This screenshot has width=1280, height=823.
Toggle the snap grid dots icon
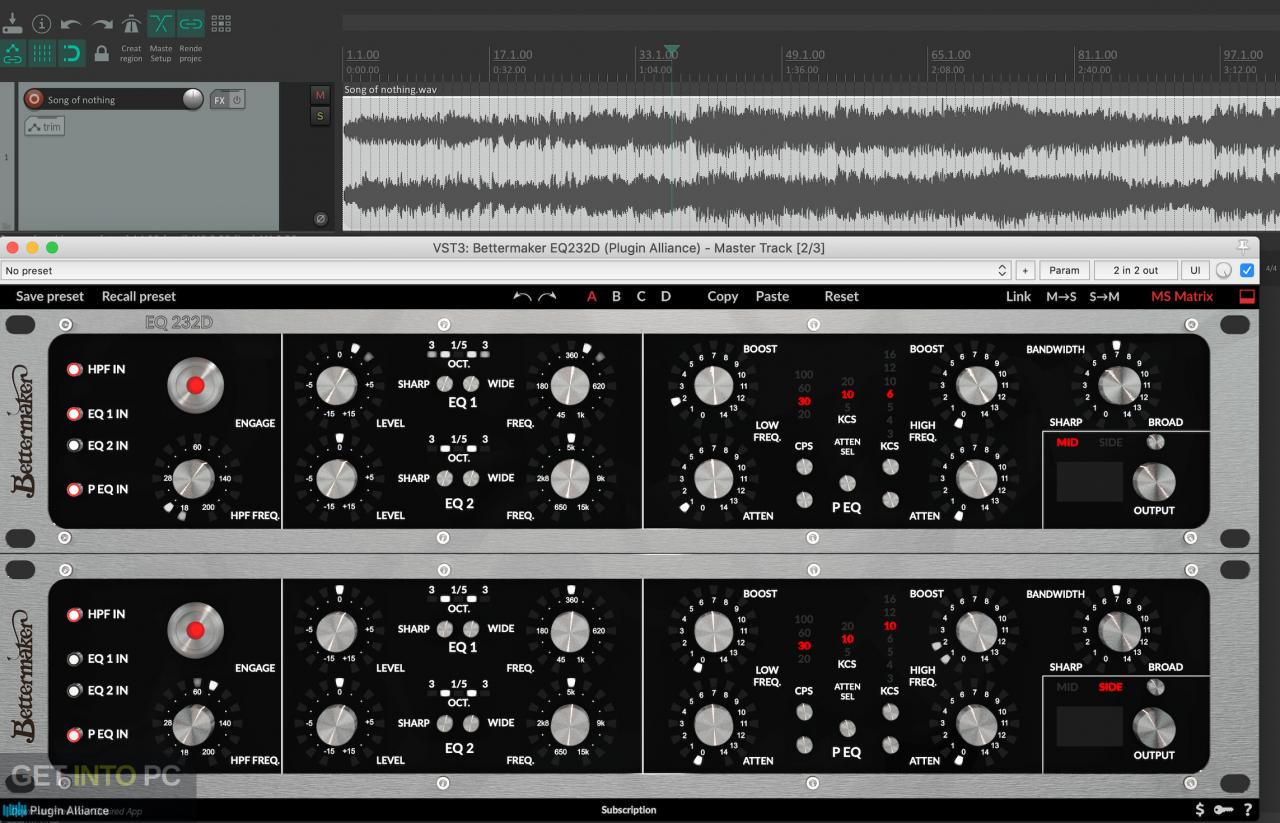point(221,23)
